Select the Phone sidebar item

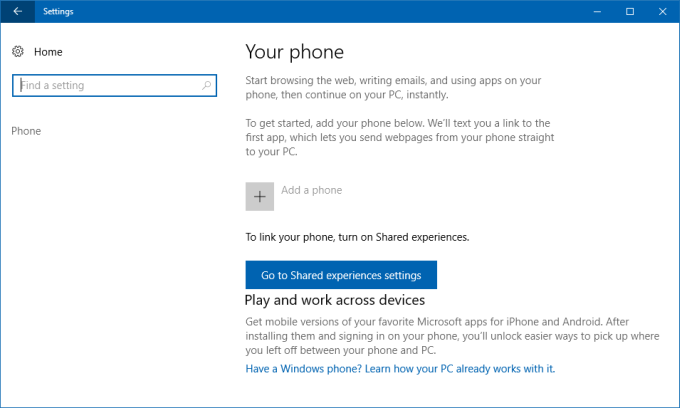(26, 131)
